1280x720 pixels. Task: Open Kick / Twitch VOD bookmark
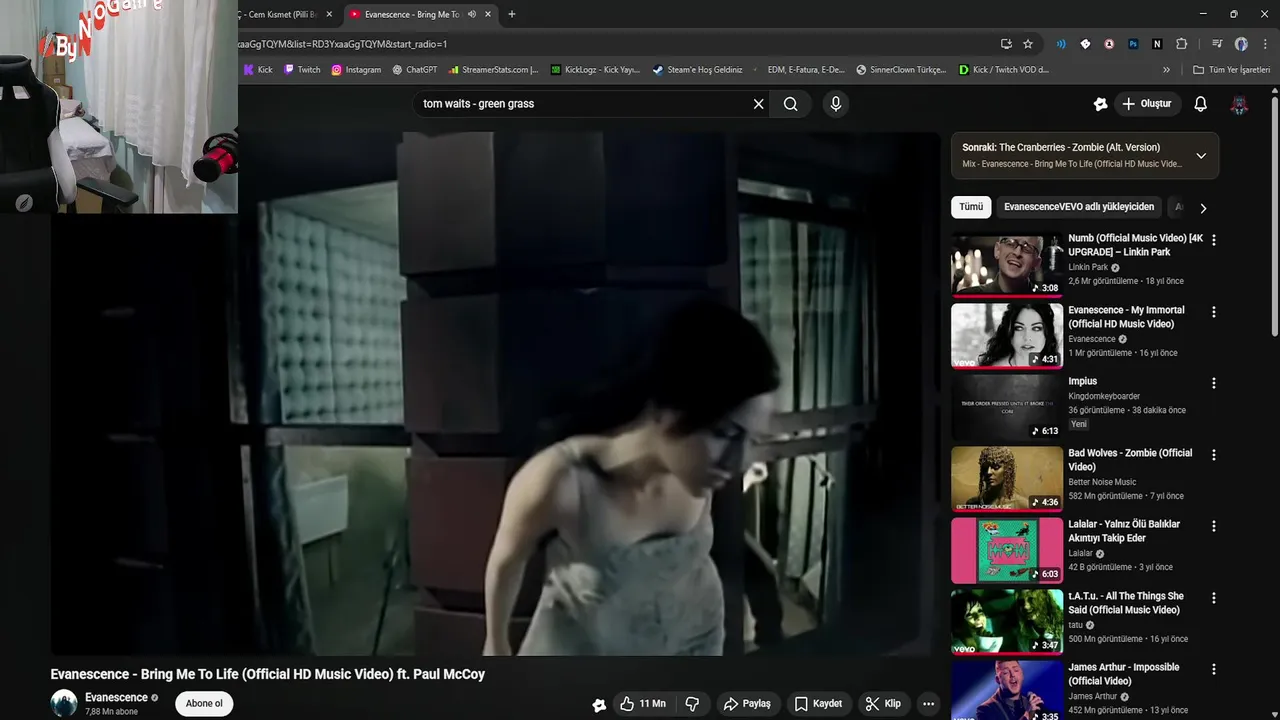[1003, 70]
